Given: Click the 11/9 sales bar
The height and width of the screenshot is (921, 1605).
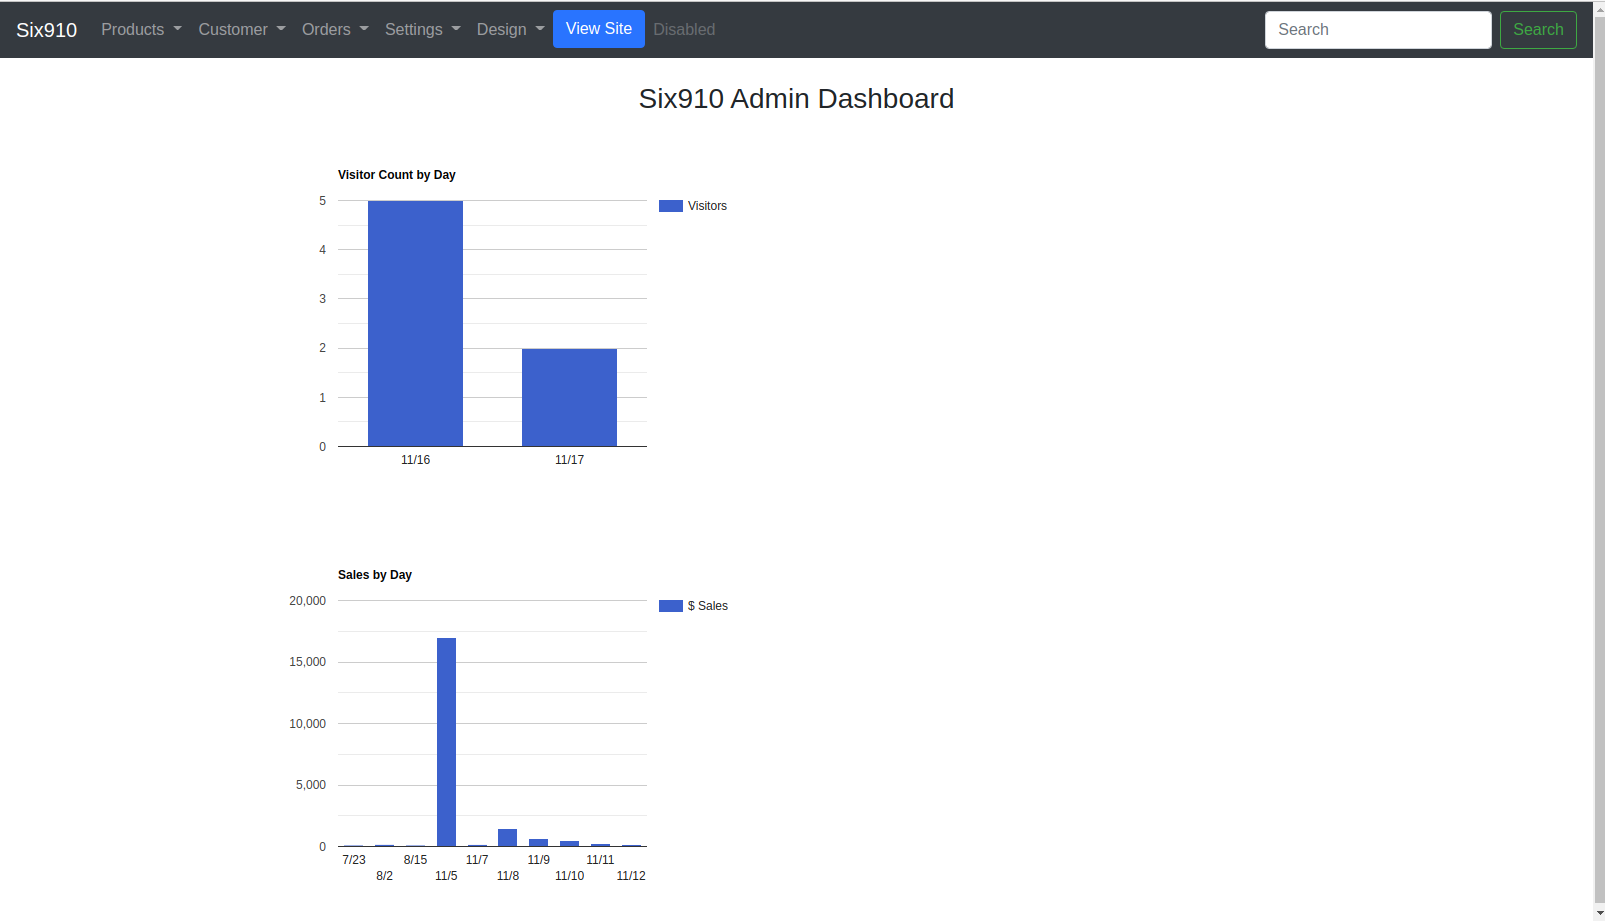Looking at the screenshot, I should (539, 842).
